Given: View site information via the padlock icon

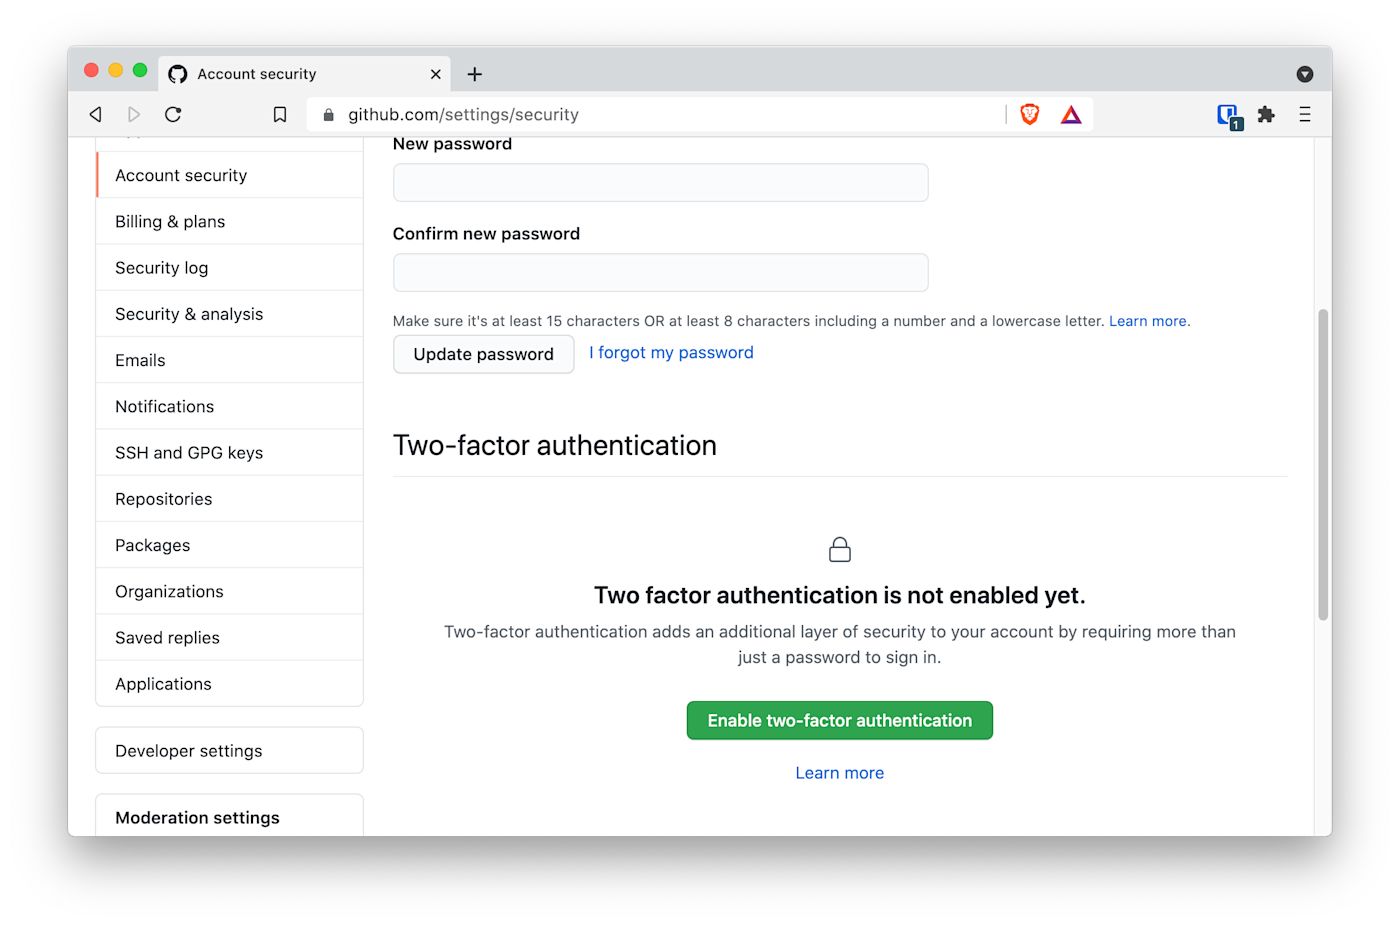Looking at the screenshot, I should 328,114.
